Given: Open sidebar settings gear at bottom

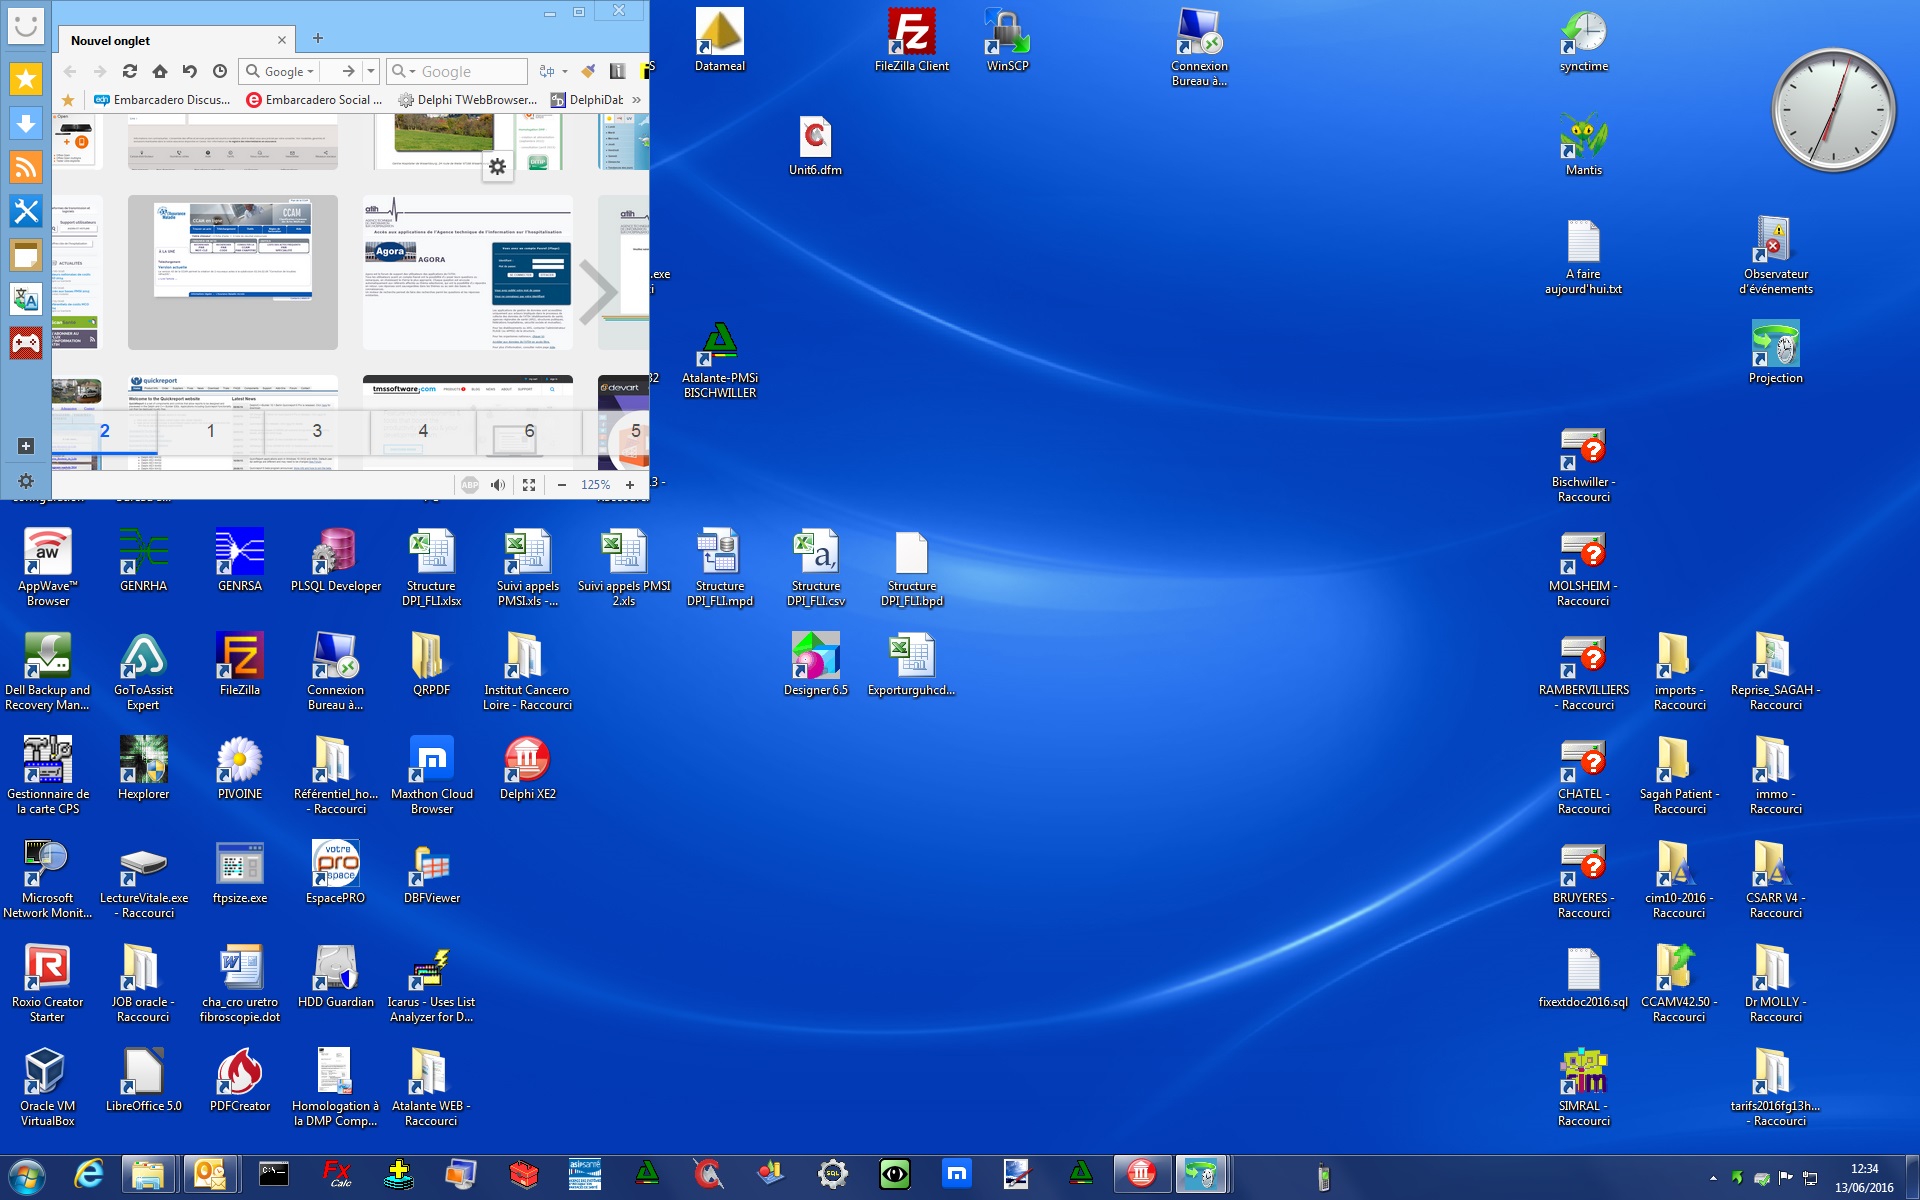Looking at the screenshot, I should (26, 481).
